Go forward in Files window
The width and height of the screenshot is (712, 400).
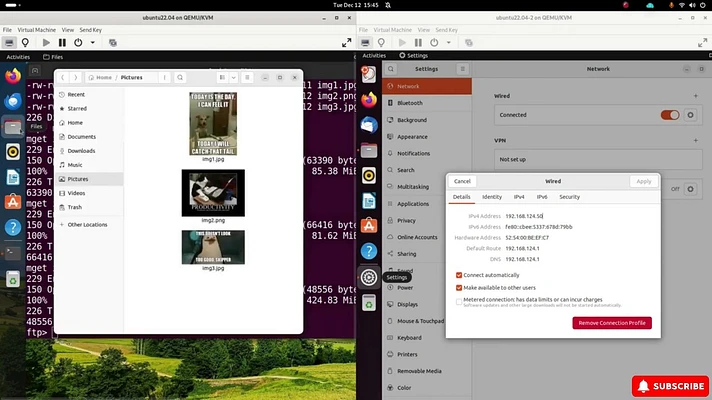tap(75, 78)
